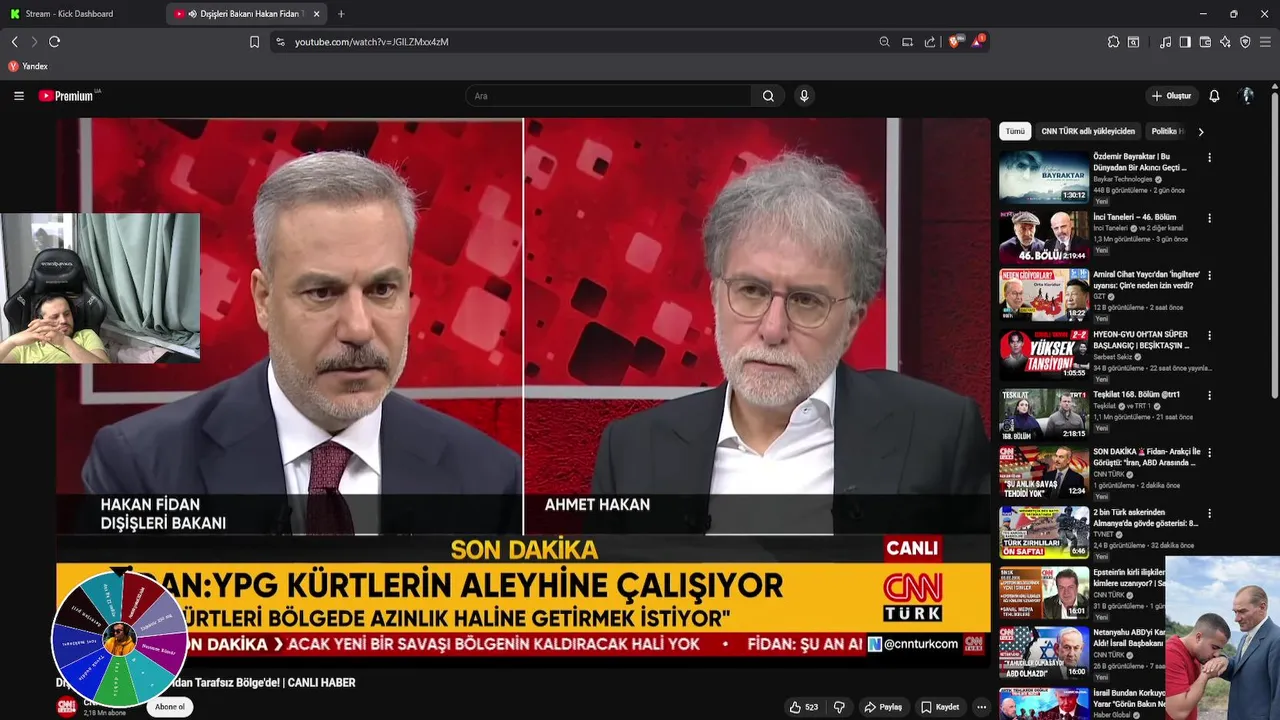Open Teşkilat 168. Bölüm thumbnail
The image size is (1280, 720).
coord(1044,414)
